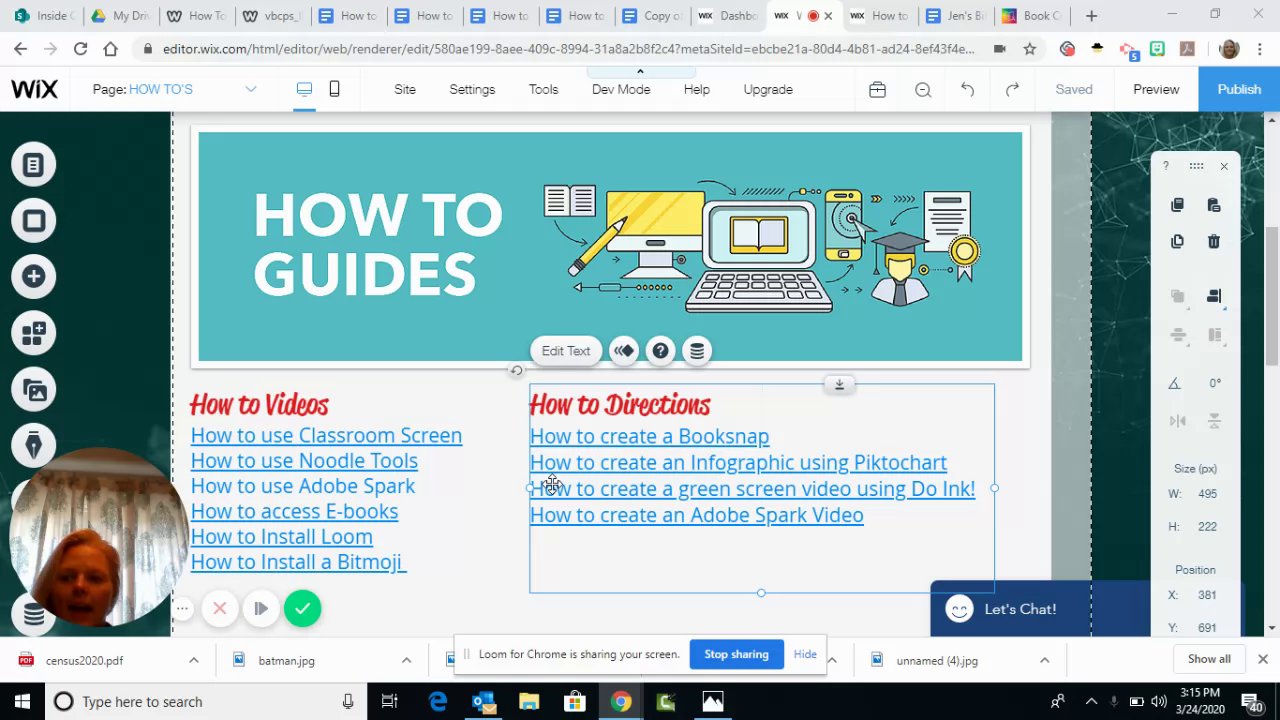Open the Site menu
The width and height of the screenshot is (1280, 720).
click(x=405, y=89)
